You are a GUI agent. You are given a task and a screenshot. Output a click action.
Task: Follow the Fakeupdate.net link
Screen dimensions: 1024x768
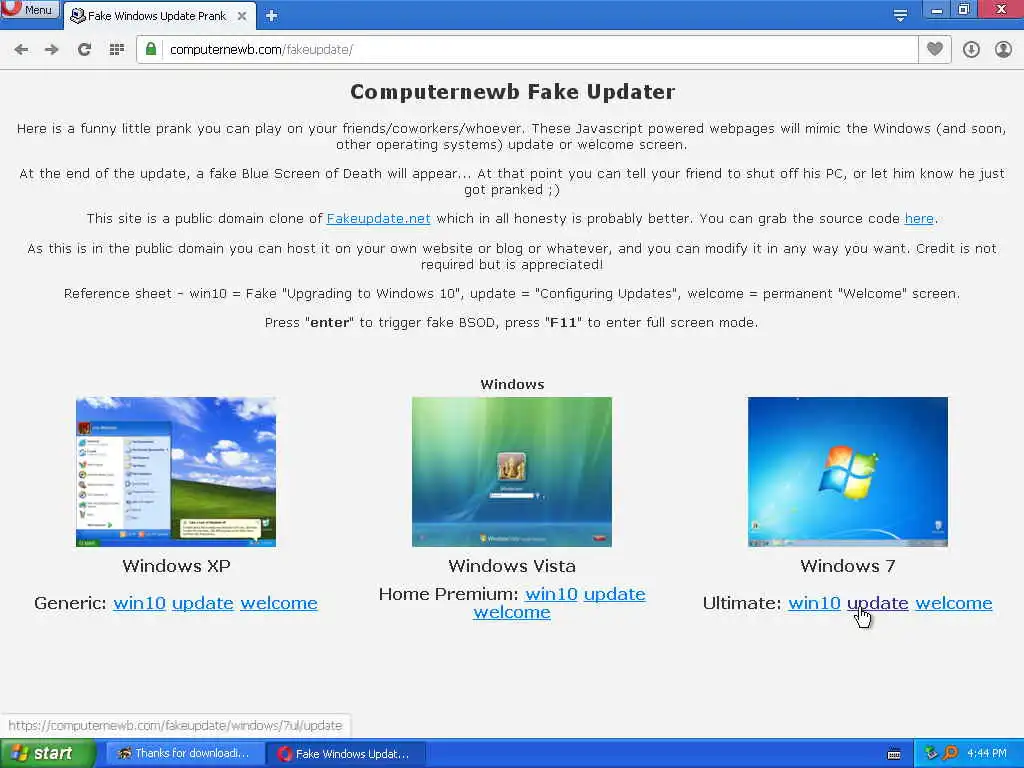click(x=378, y=219)
